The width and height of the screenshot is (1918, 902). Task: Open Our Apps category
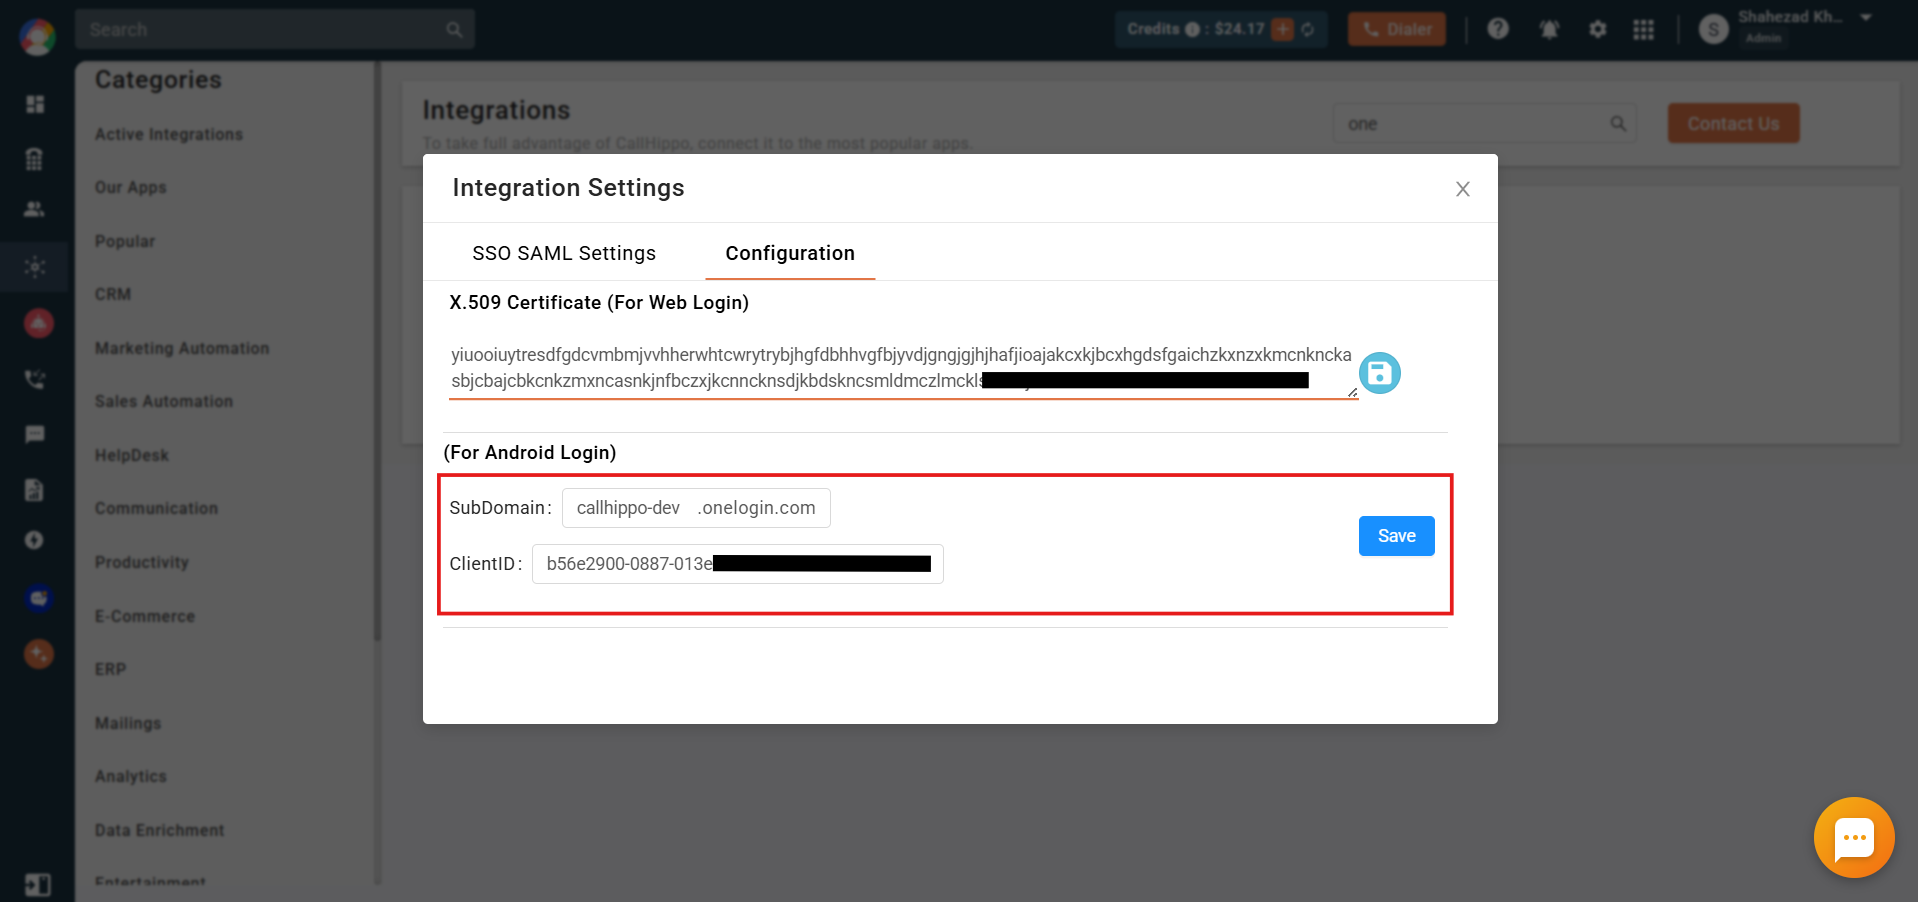pos(131,187)
